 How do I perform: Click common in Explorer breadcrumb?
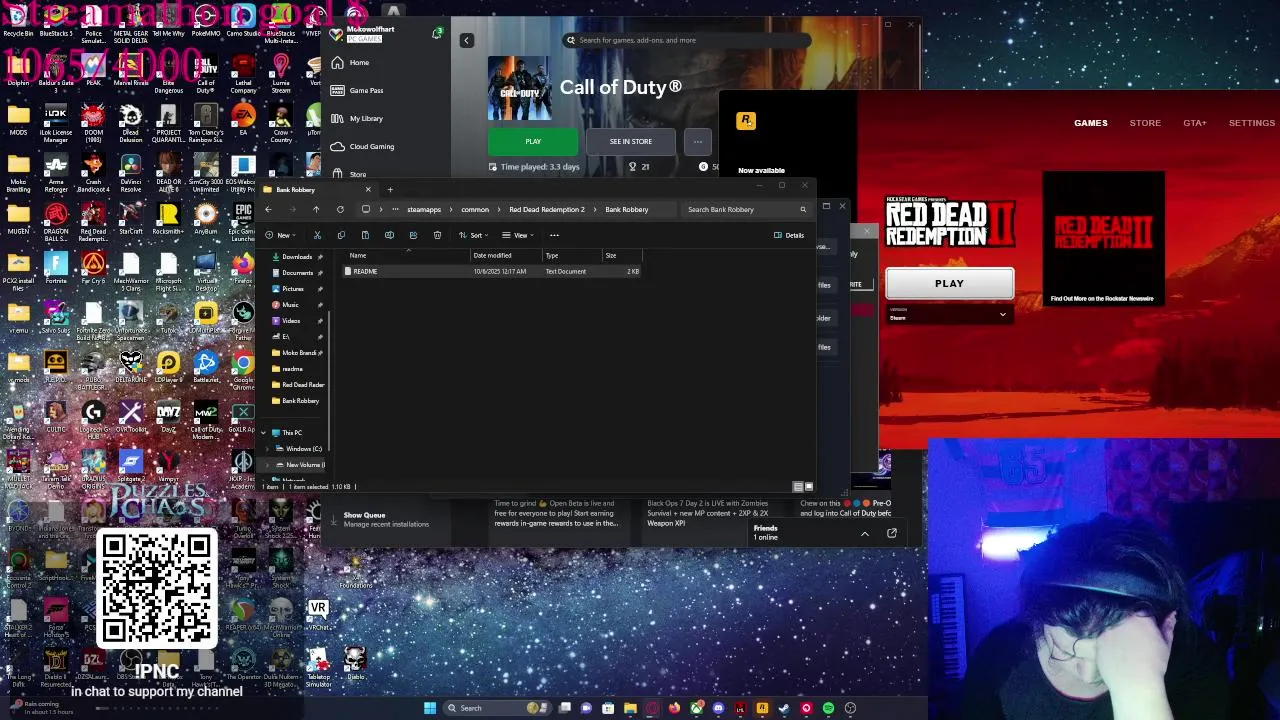tap(475, 209)
